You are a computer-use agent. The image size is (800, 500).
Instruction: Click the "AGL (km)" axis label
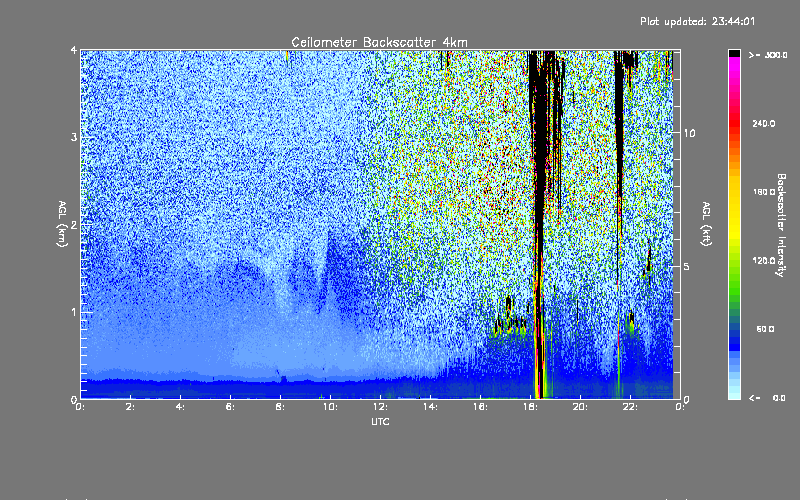click(x=62, y=224)
